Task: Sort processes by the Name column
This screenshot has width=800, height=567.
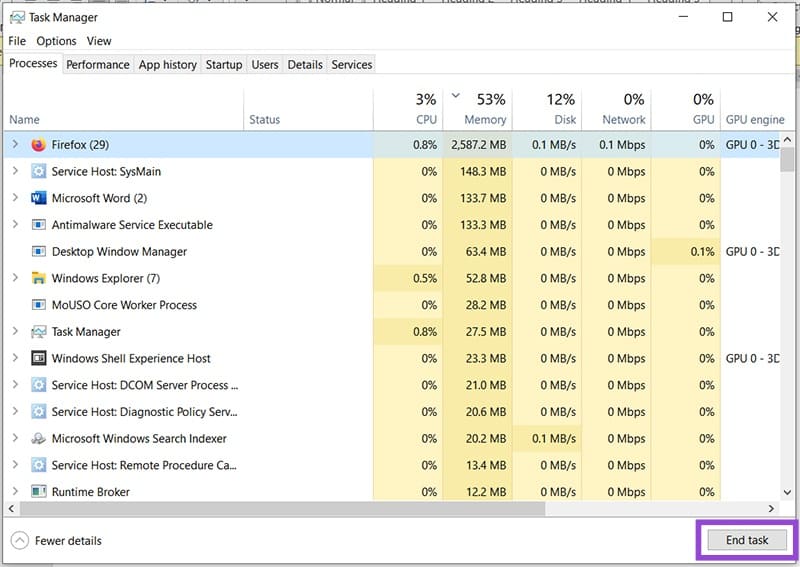Action: tap(124, 109)
